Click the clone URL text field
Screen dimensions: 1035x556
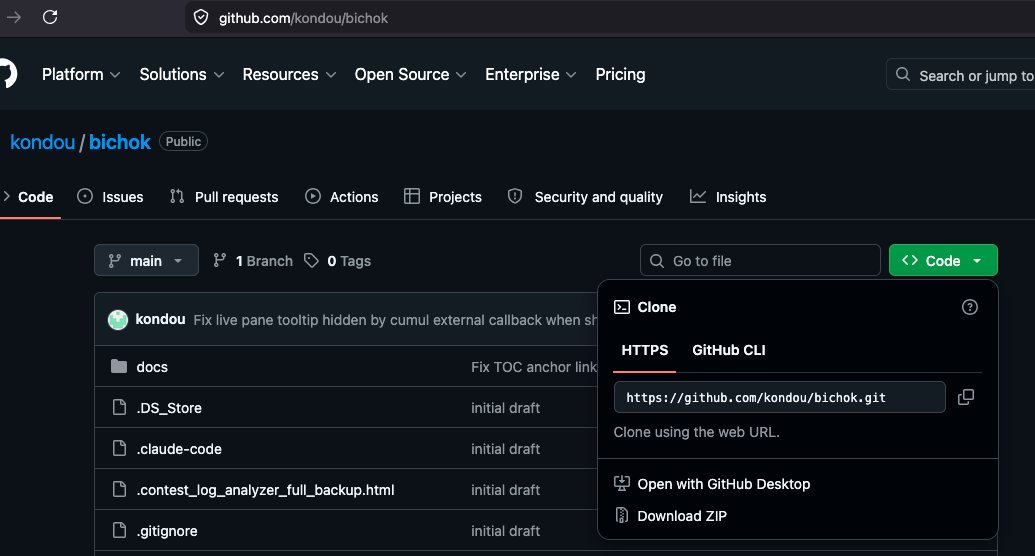click(x=780, y=398)
